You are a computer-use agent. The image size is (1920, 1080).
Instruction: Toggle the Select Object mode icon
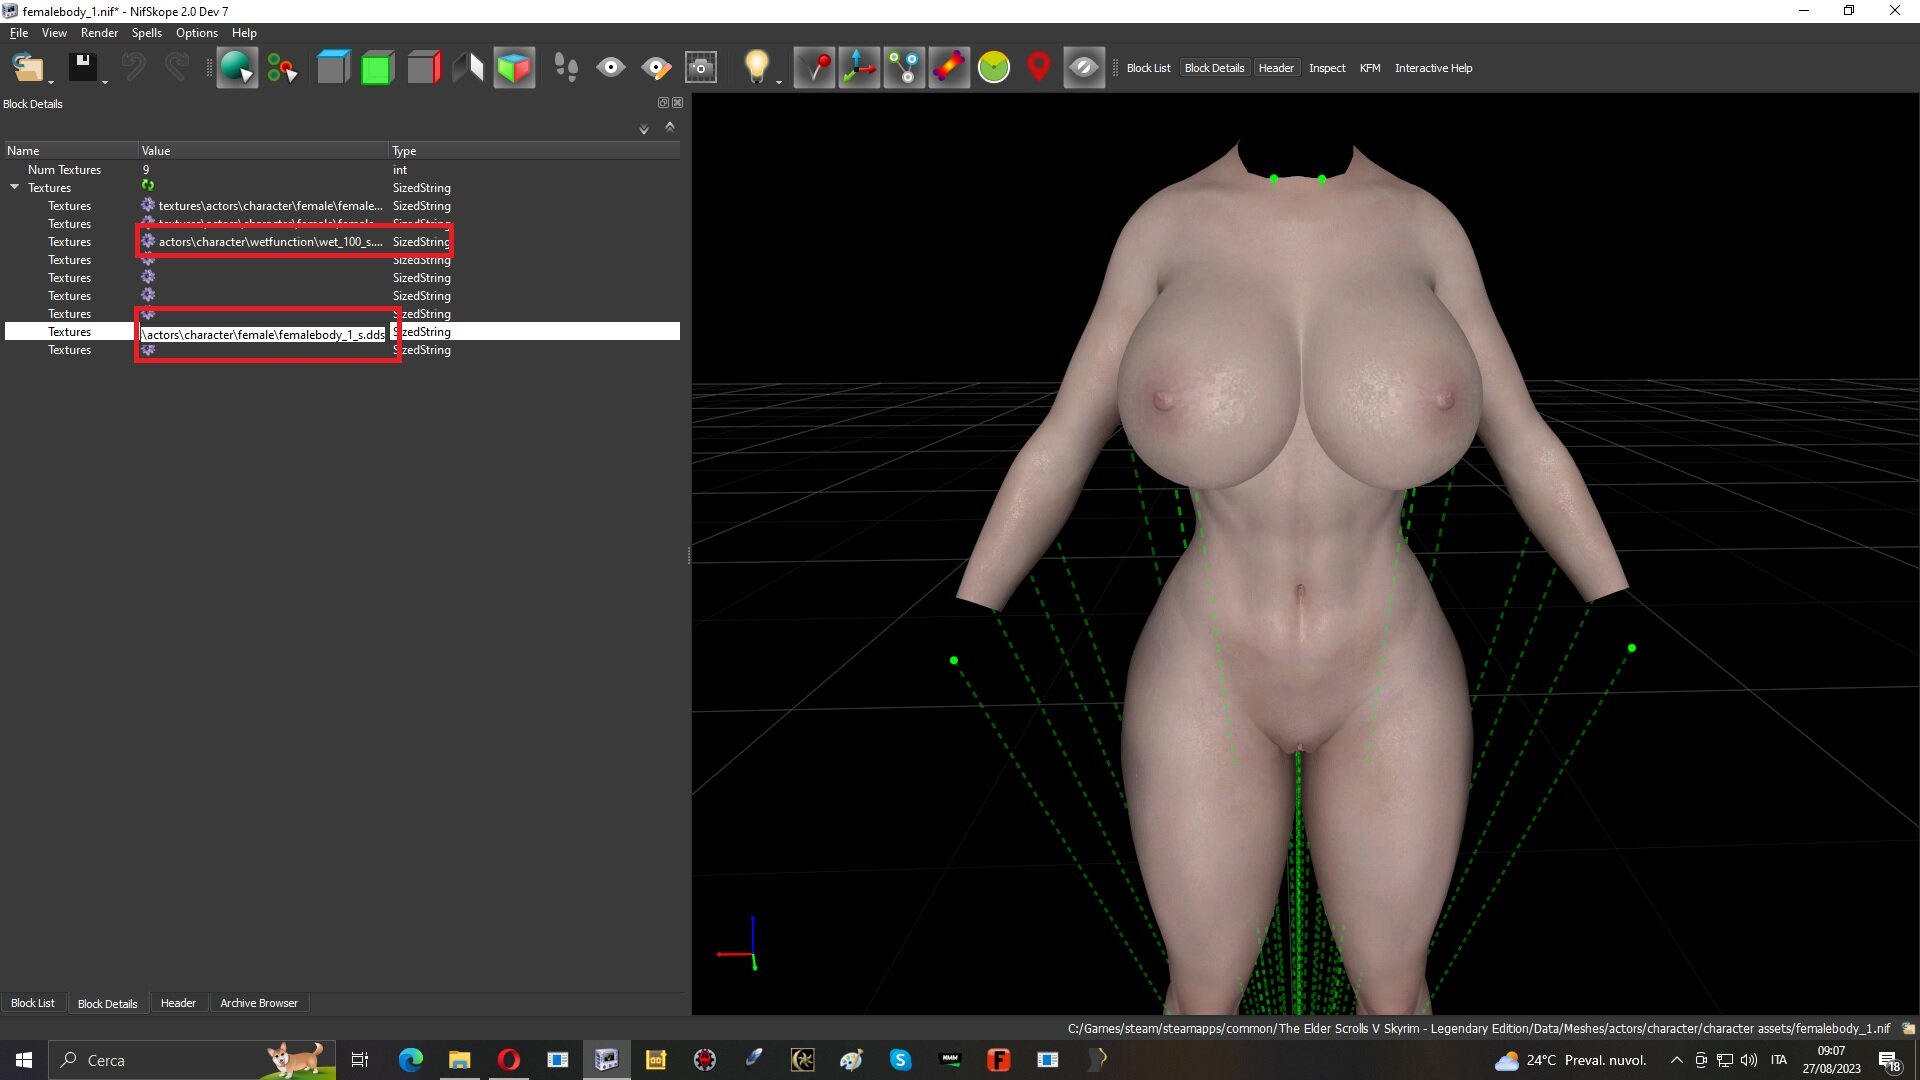tap(237, 68)
